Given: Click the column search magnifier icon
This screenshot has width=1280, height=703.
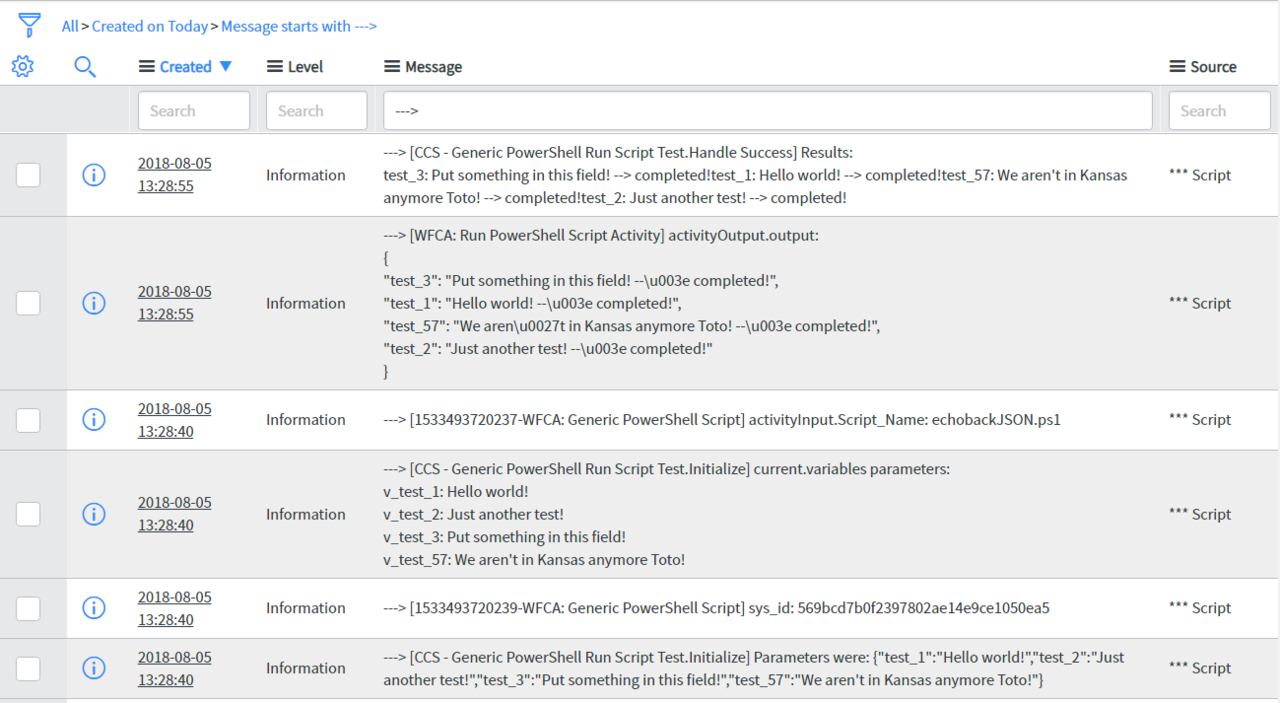Looking at the screenshot, I should [x=85, y=67].
